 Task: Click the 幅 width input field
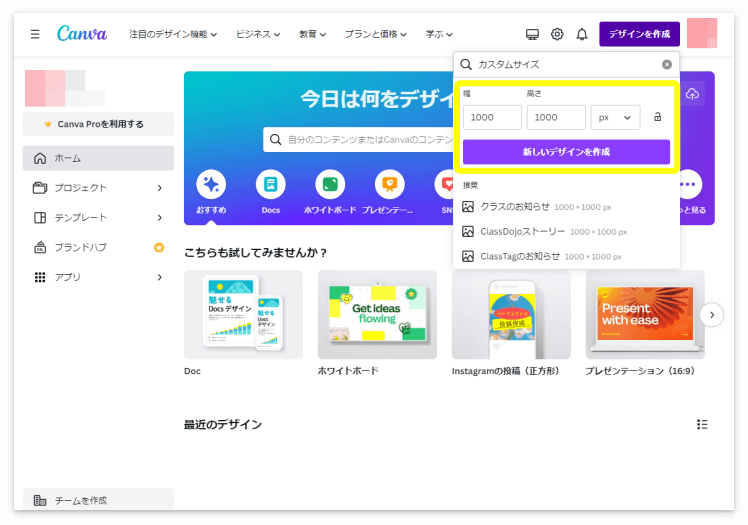492,117
